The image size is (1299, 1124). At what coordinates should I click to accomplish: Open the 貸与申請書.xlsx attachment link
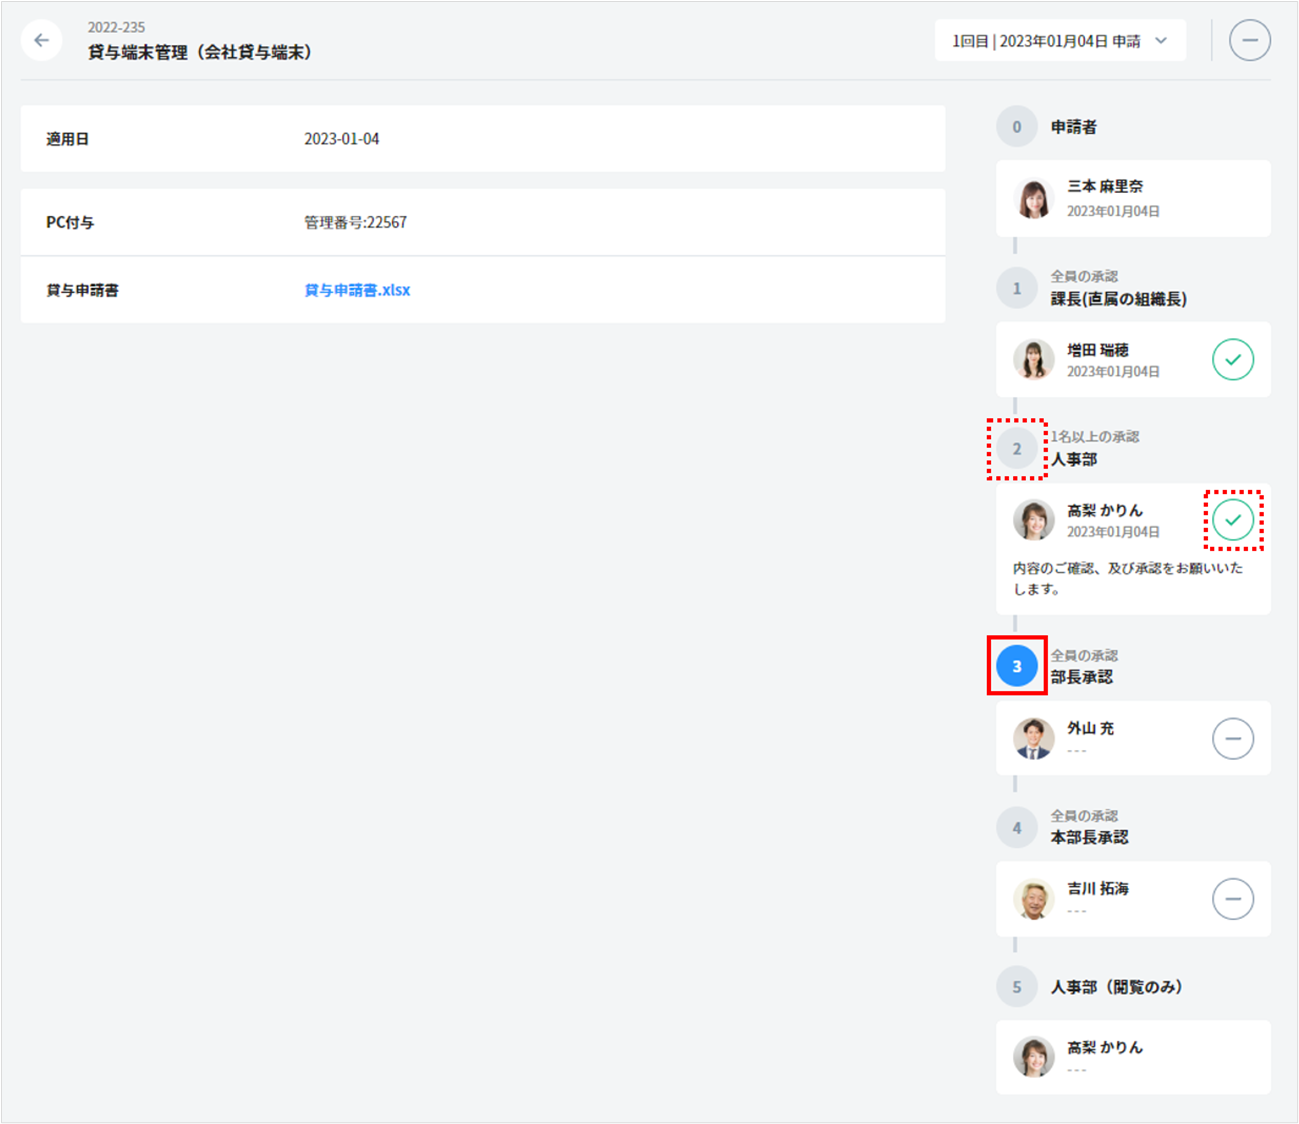357,290
